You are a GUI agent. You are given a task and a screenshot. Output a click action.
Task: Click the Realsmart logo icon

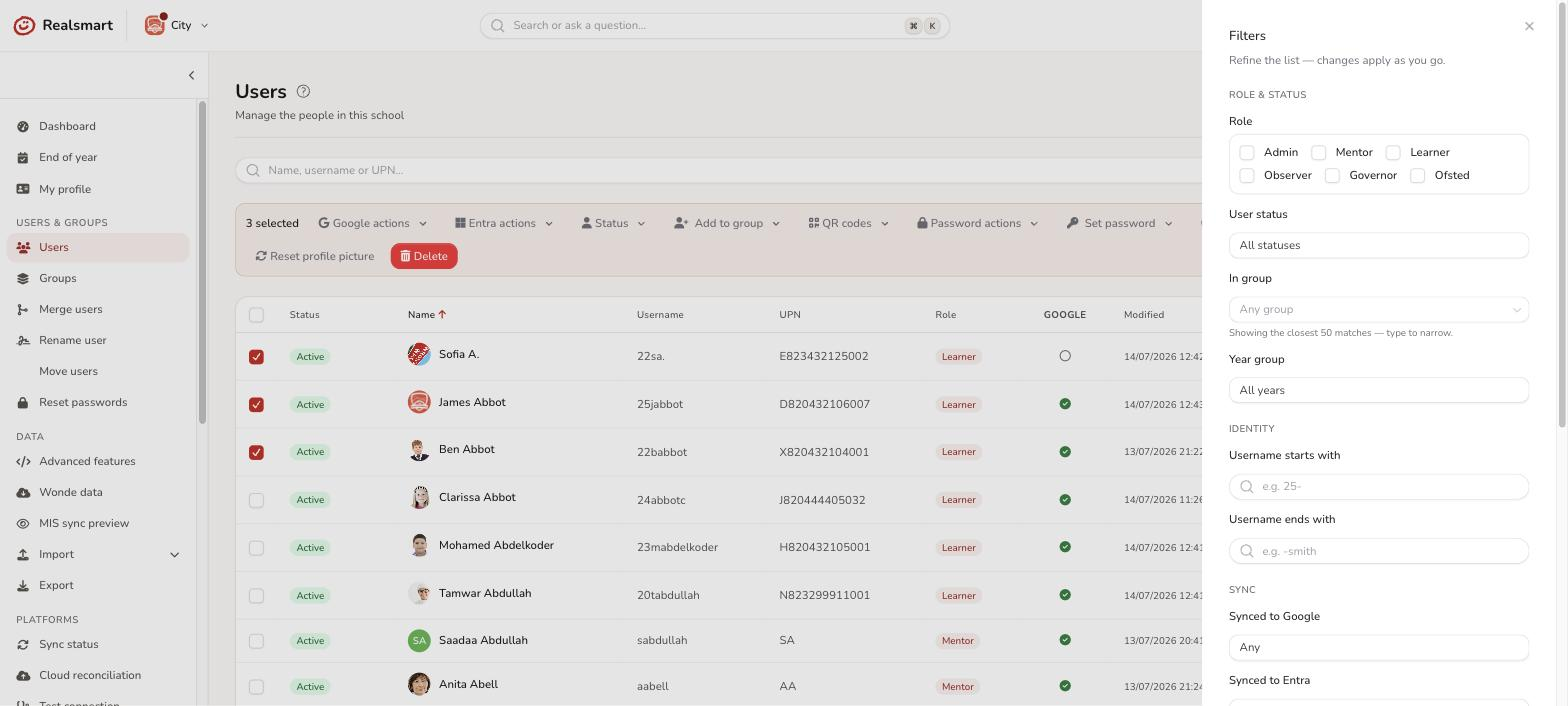pyautogui.click(x=24, y=25)
